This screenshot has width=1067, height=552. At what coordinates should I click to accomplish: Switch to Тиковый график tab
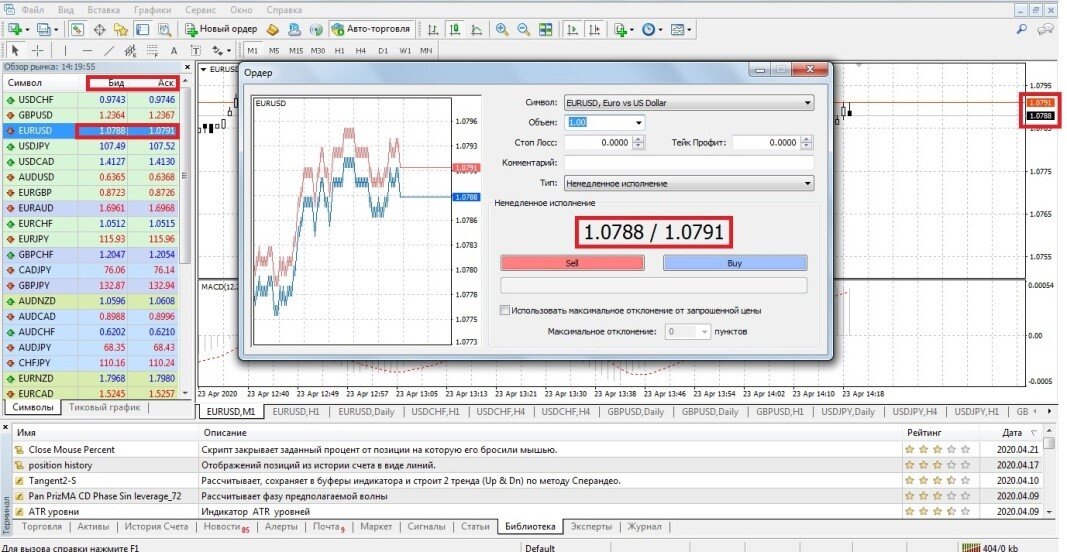point(105,407)
